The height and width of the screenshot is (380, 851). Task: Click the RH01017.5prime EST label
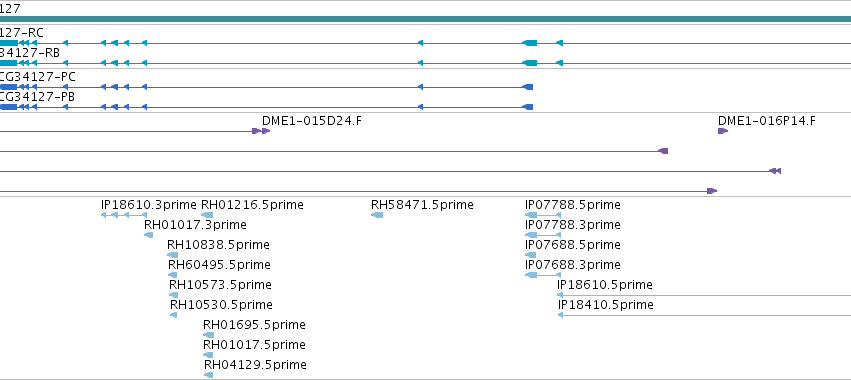[255, 345]
